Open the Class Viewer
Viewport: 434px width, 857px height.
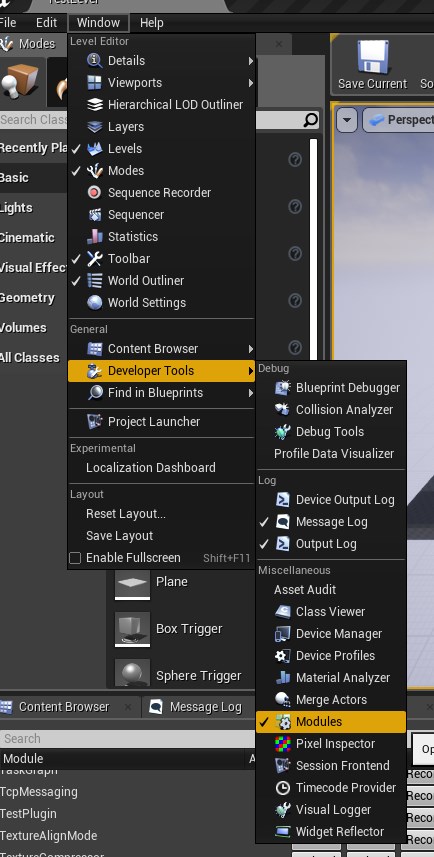(x=331, y=612)
